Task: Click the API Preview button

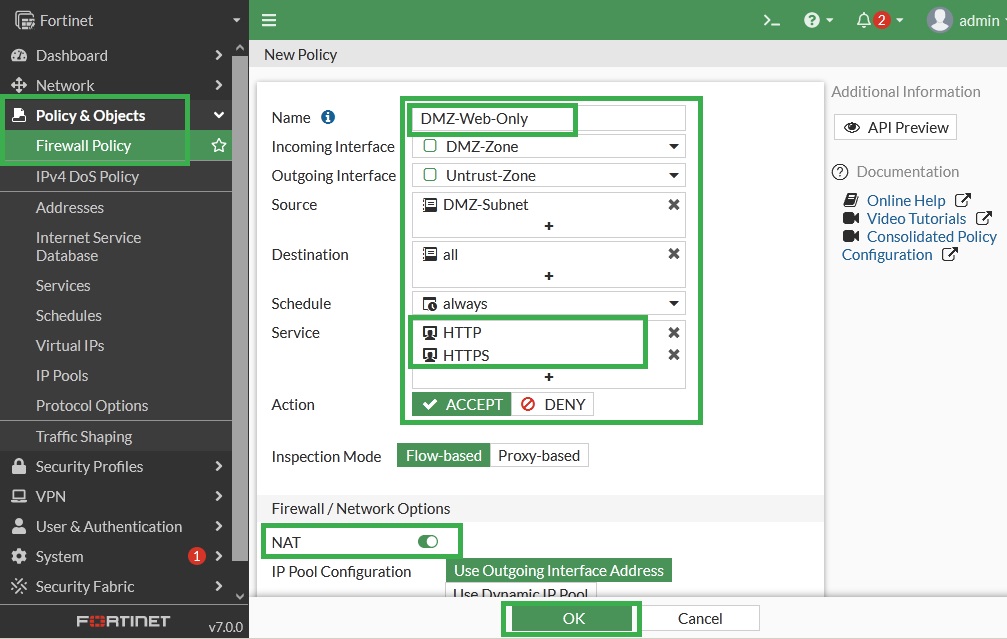Action: (x=895, y=127)
